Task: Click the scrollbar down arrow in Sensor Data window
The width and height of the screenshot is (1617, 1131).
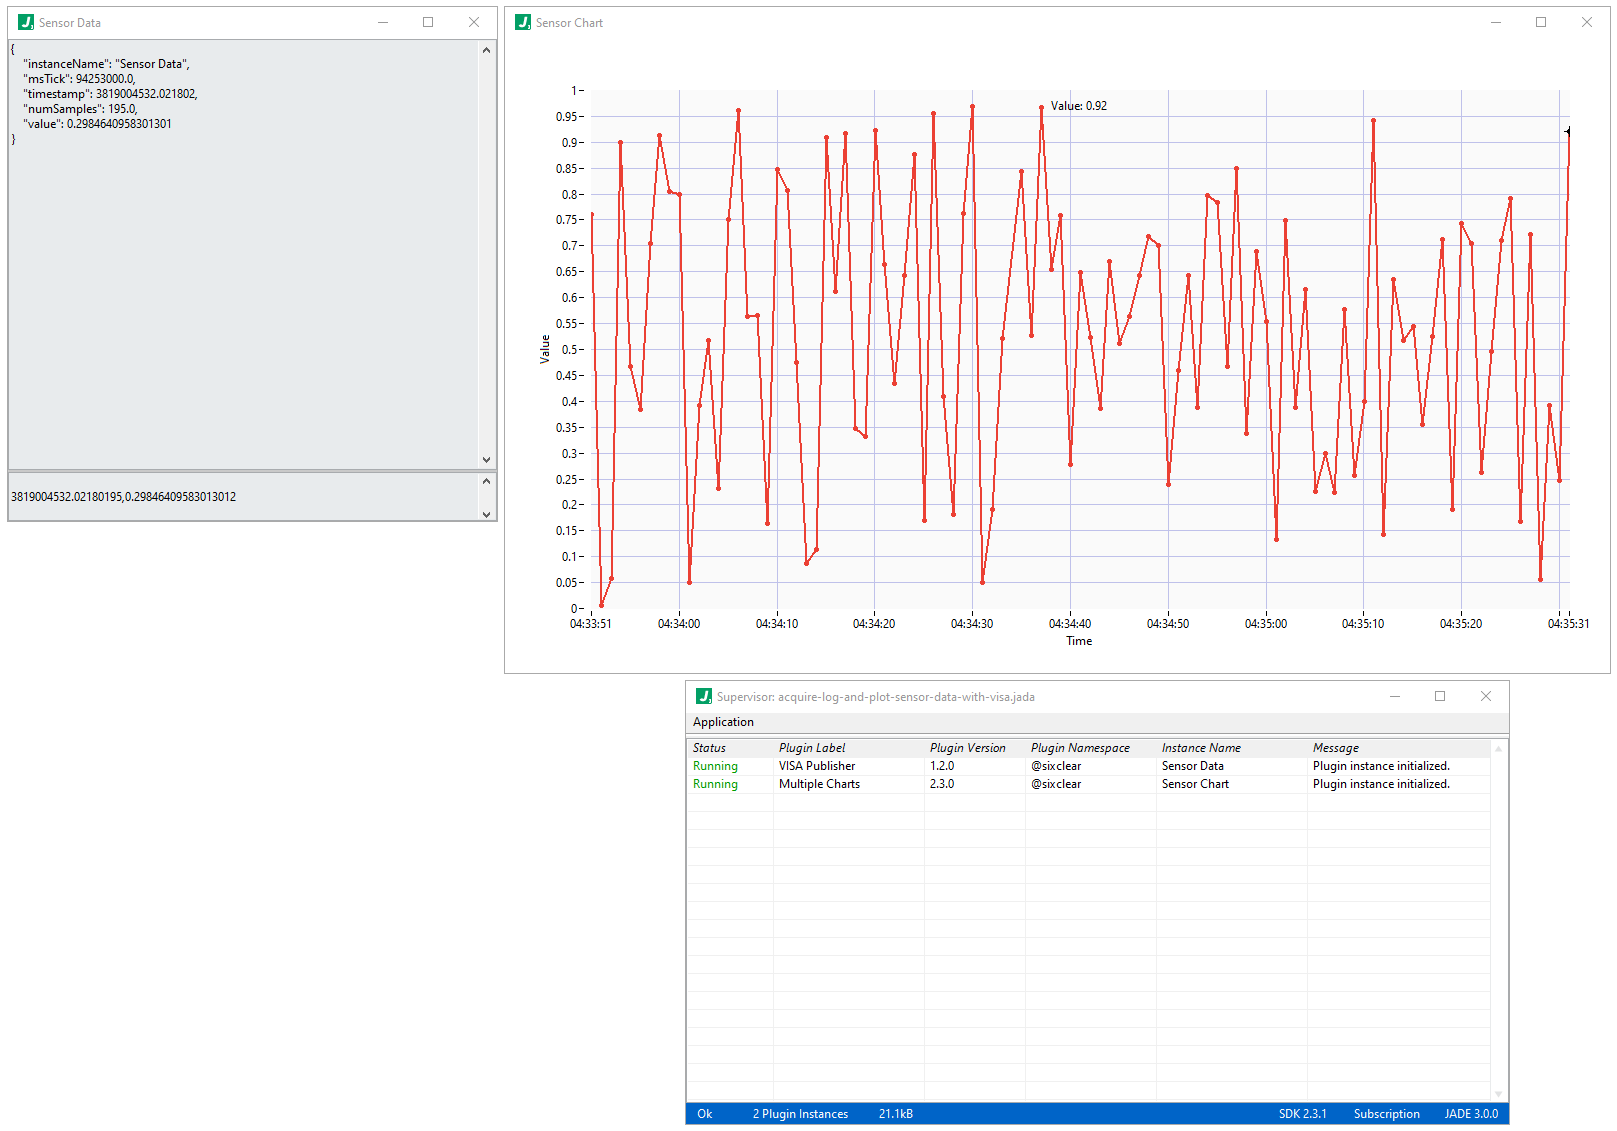Action: tap(487, 459)
